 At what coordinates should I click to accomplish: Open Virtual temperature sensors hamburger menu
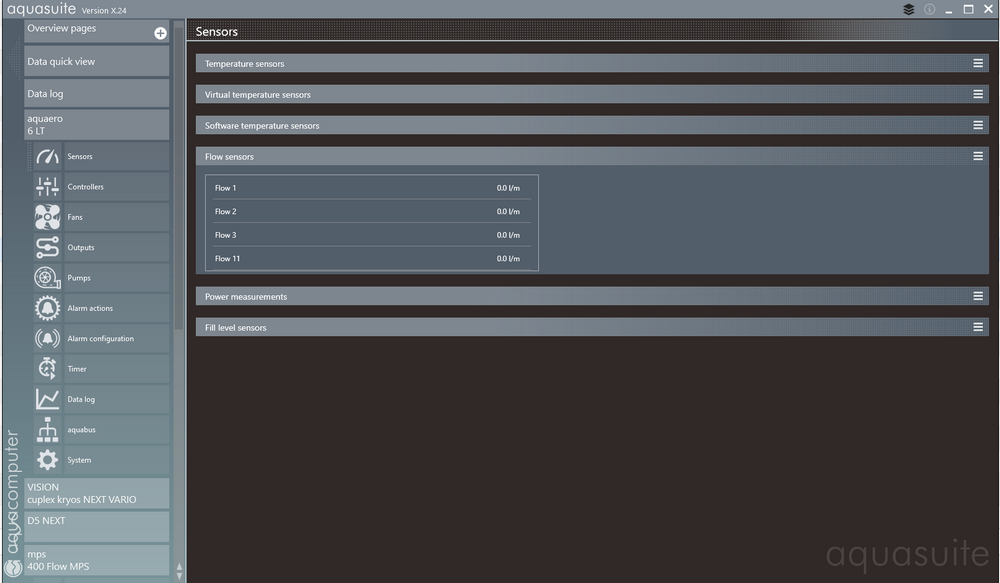click(x=978, y=94)
